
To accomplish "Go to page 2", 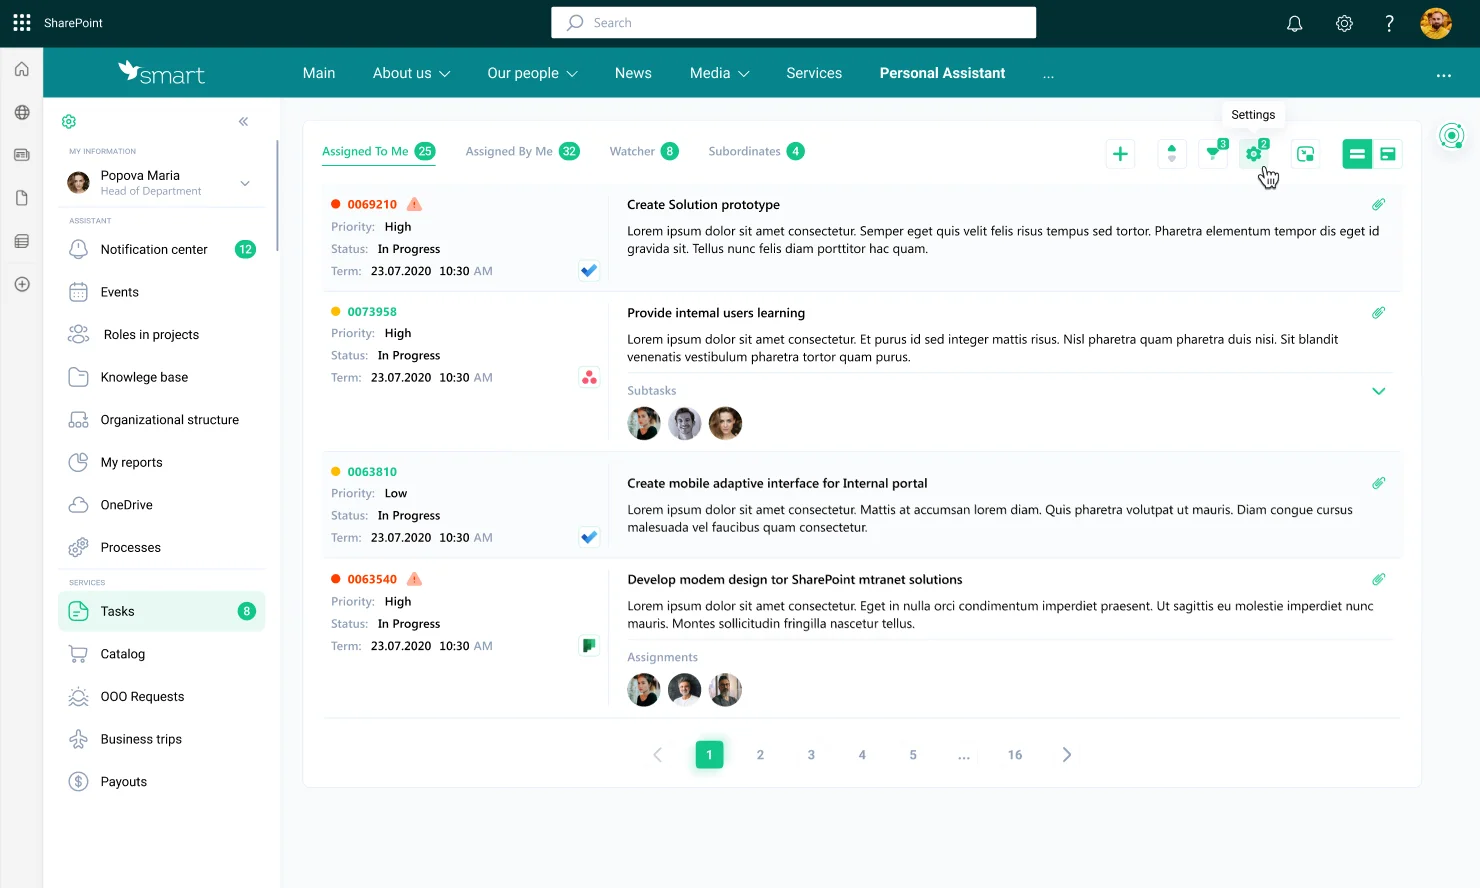I will click(x=760, y=755).
